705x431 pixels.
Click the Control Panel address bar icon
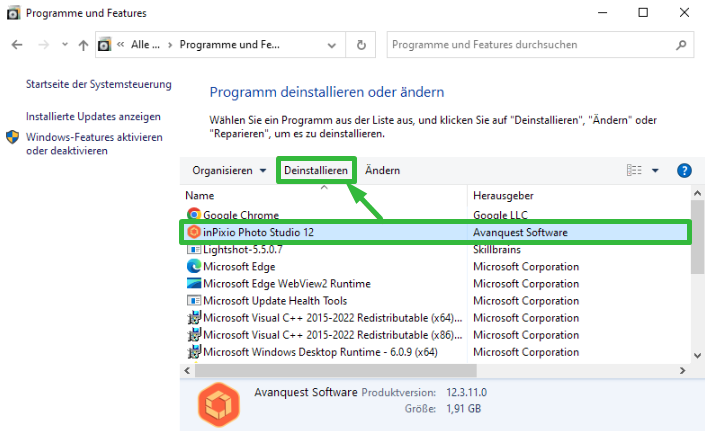(104, 44)
